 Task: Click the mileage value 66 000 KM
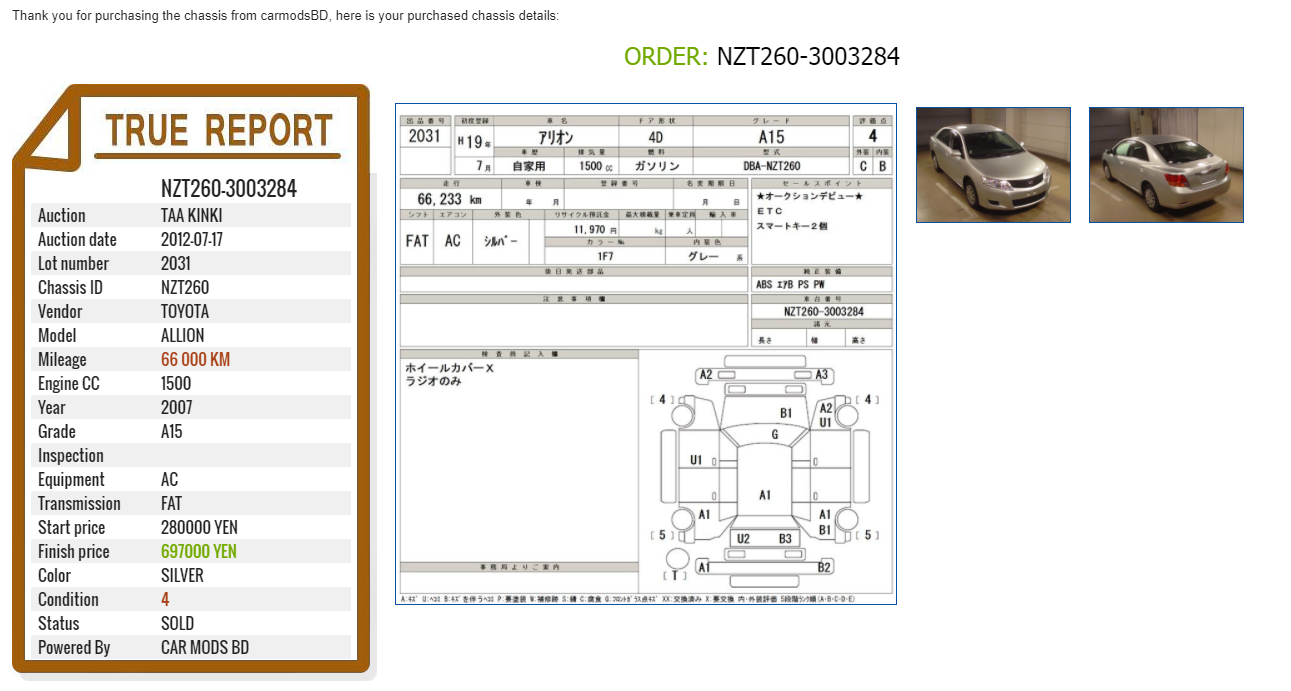coord(195,360)
